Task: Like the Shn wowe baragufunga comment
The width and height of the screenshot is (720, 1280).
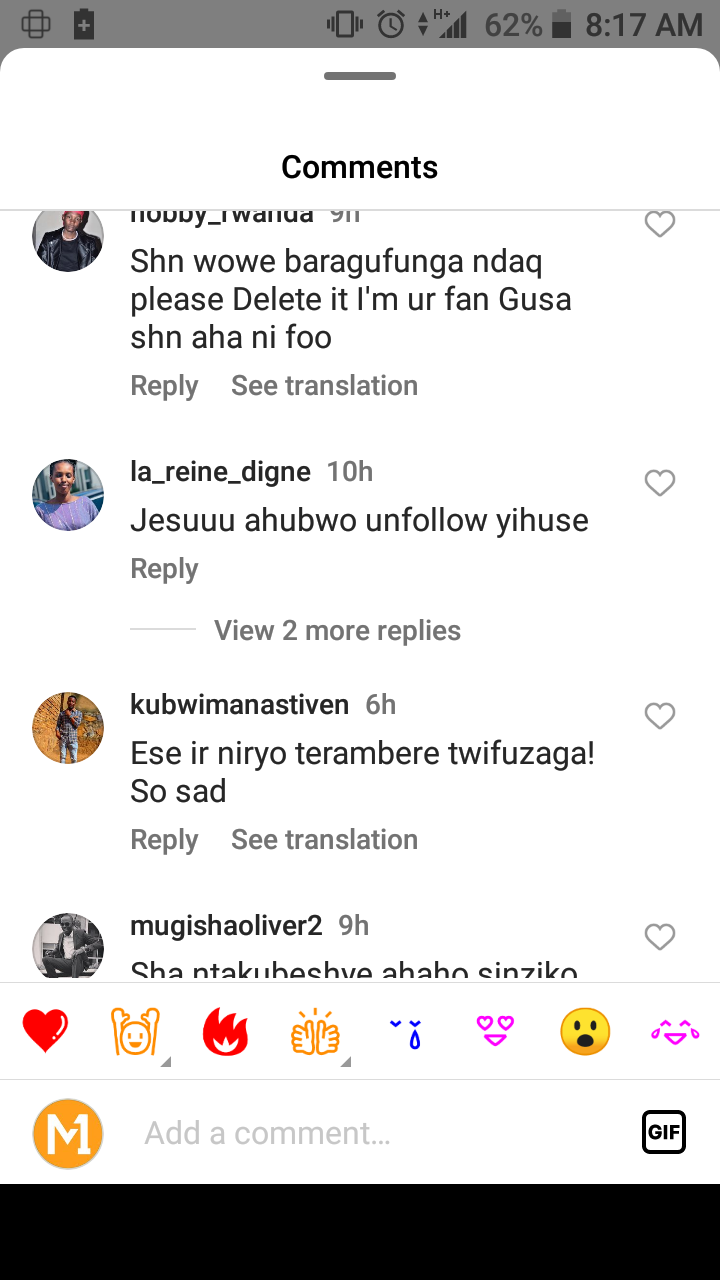Action: 660,225
